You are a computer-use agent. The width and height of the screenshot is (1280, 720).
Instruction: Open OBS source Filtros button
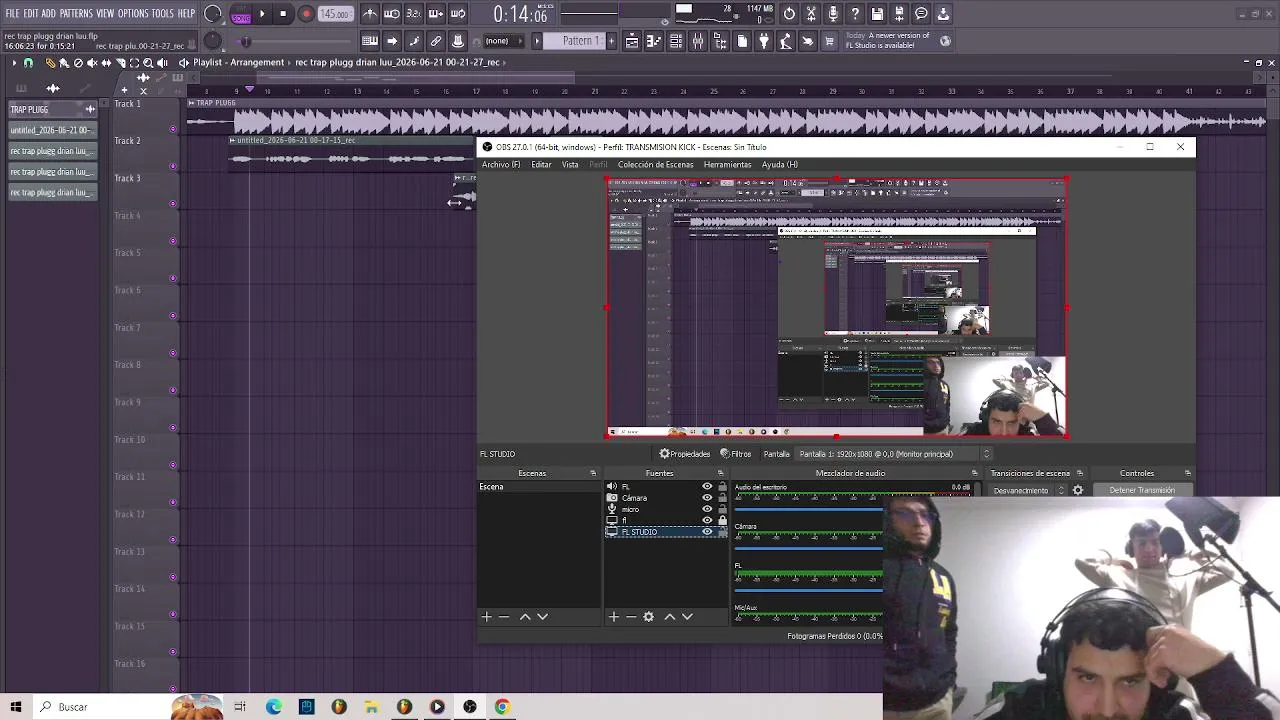point(736,454)
